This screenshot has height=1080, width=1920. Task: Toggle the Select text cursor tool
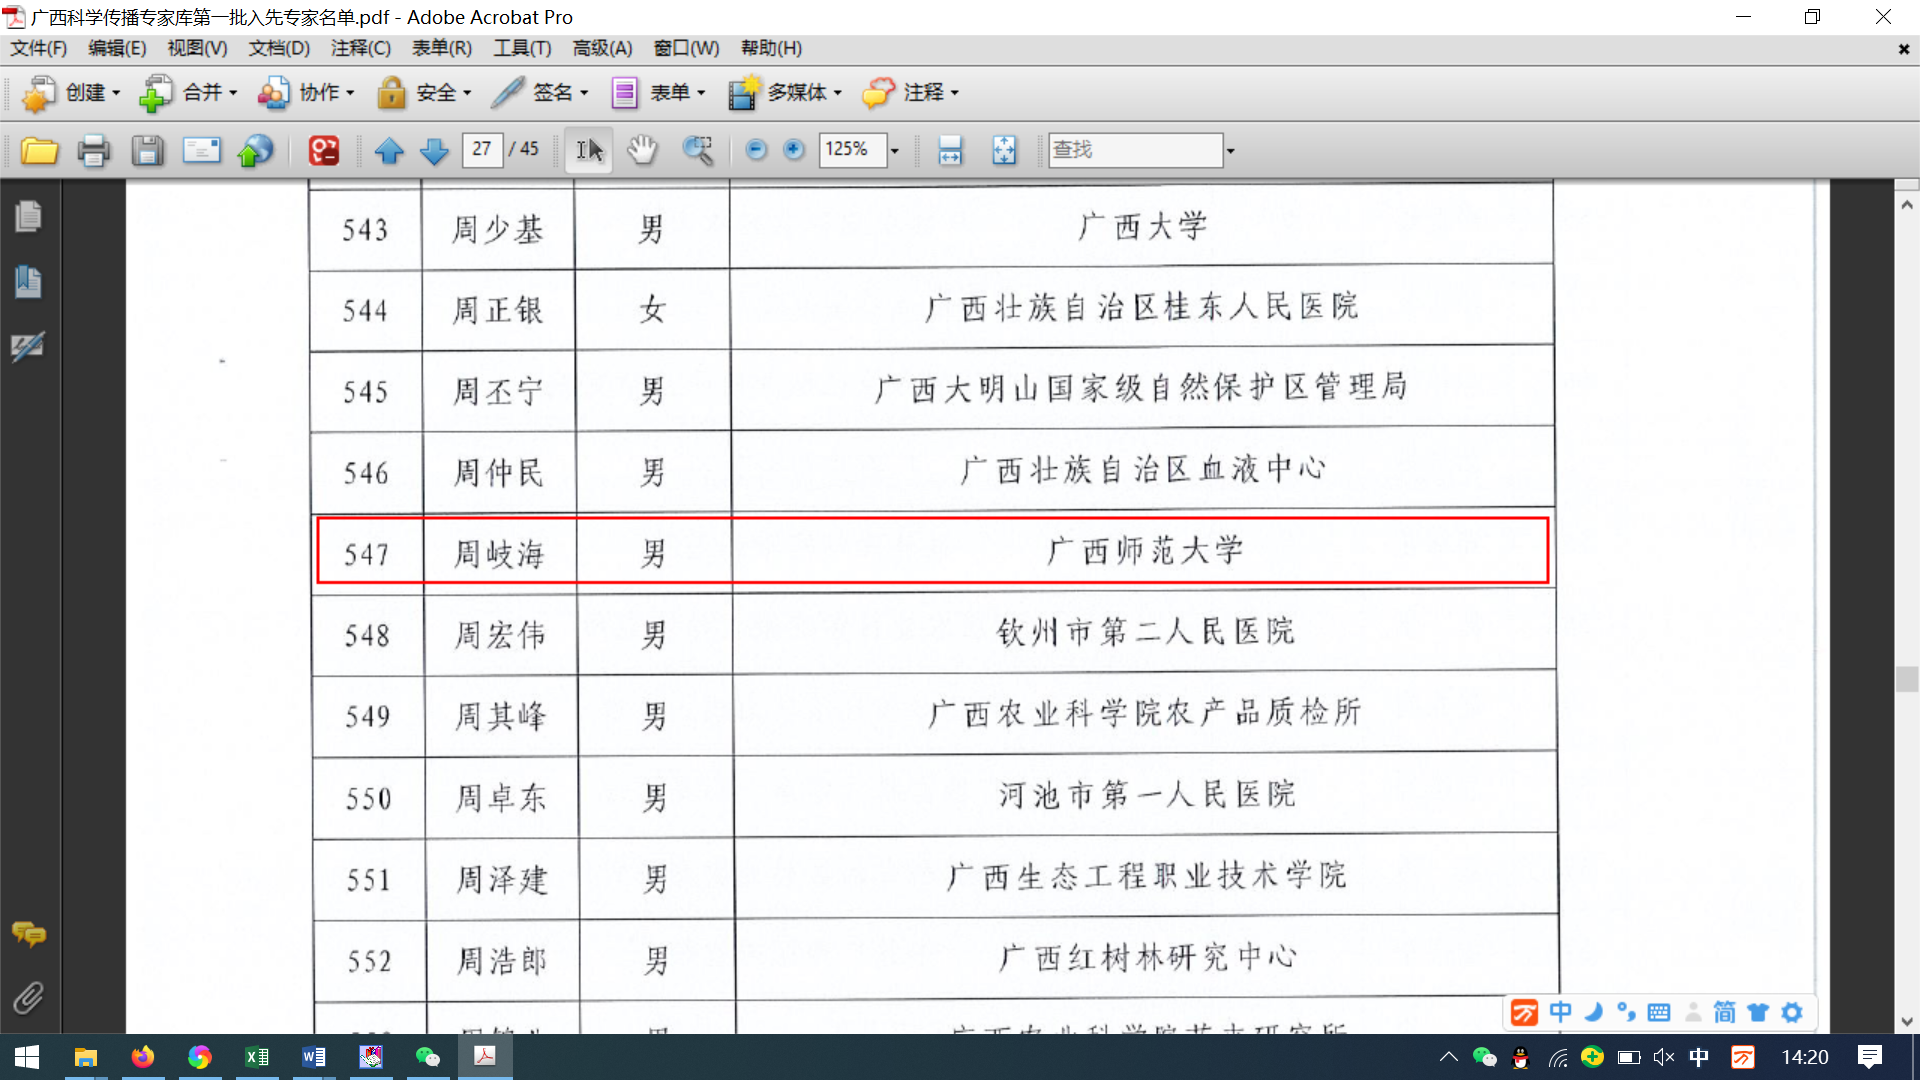click(589, 150)
